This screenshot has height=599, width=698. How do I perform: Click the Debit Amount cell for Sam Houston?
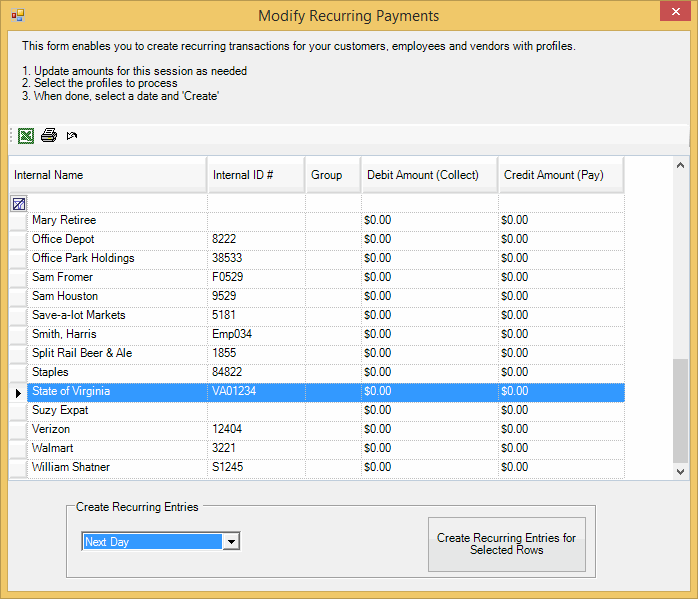coord(429,296)
